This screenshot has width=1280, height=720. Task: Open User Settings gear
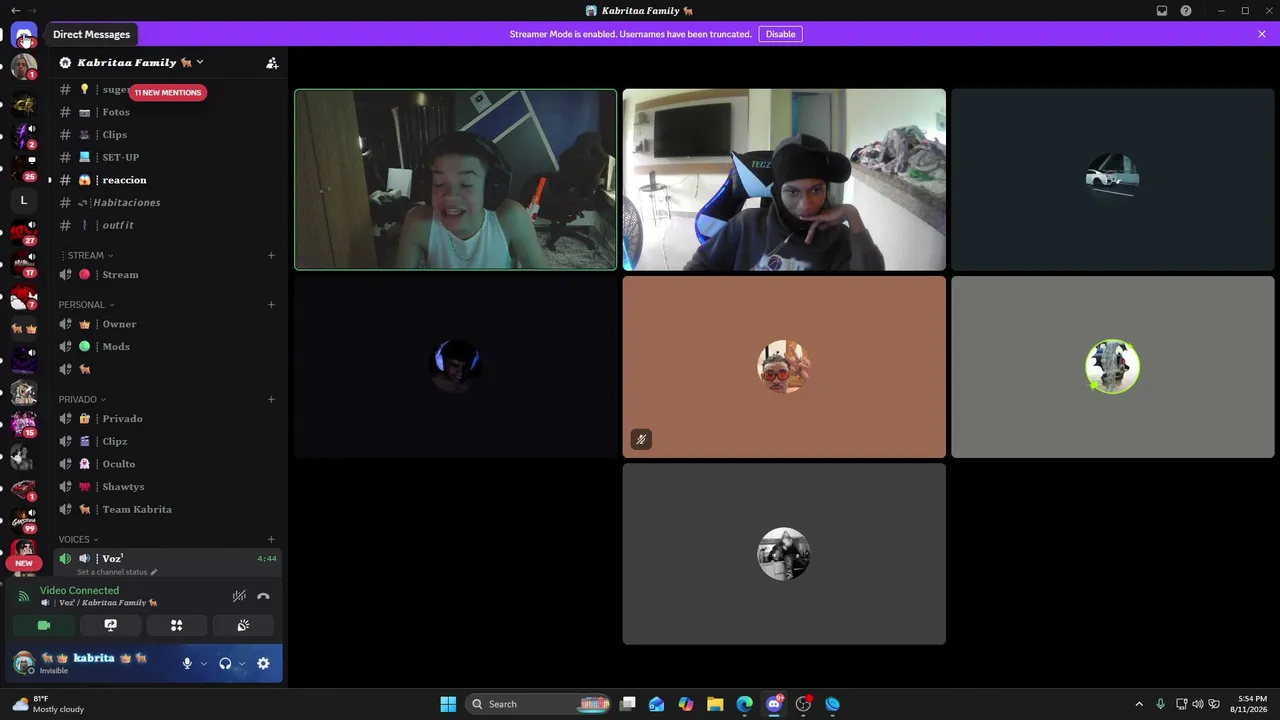263,663
